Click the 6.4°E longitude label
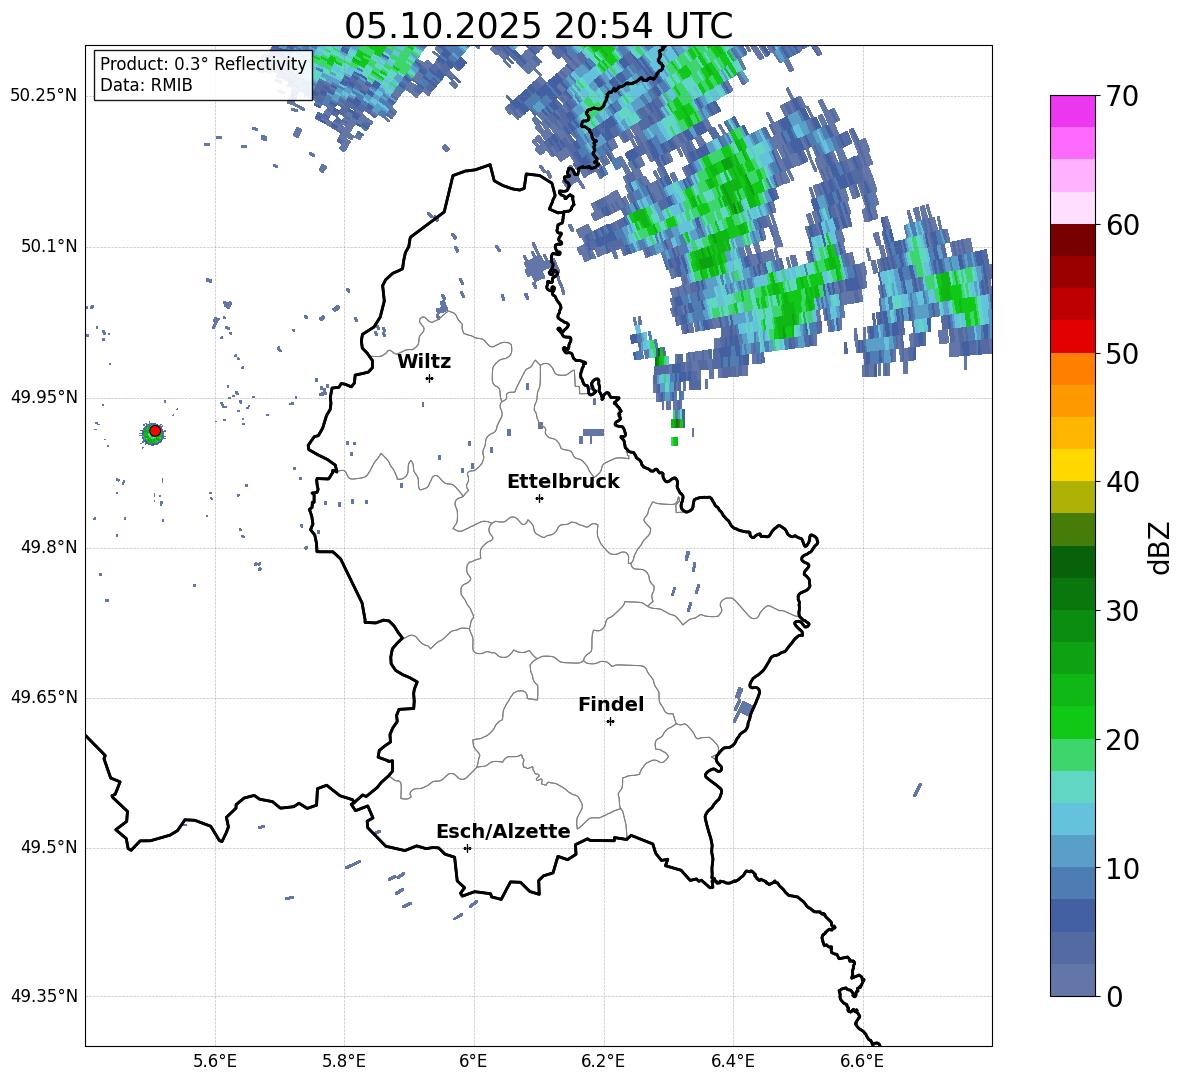 point(733,1061)
